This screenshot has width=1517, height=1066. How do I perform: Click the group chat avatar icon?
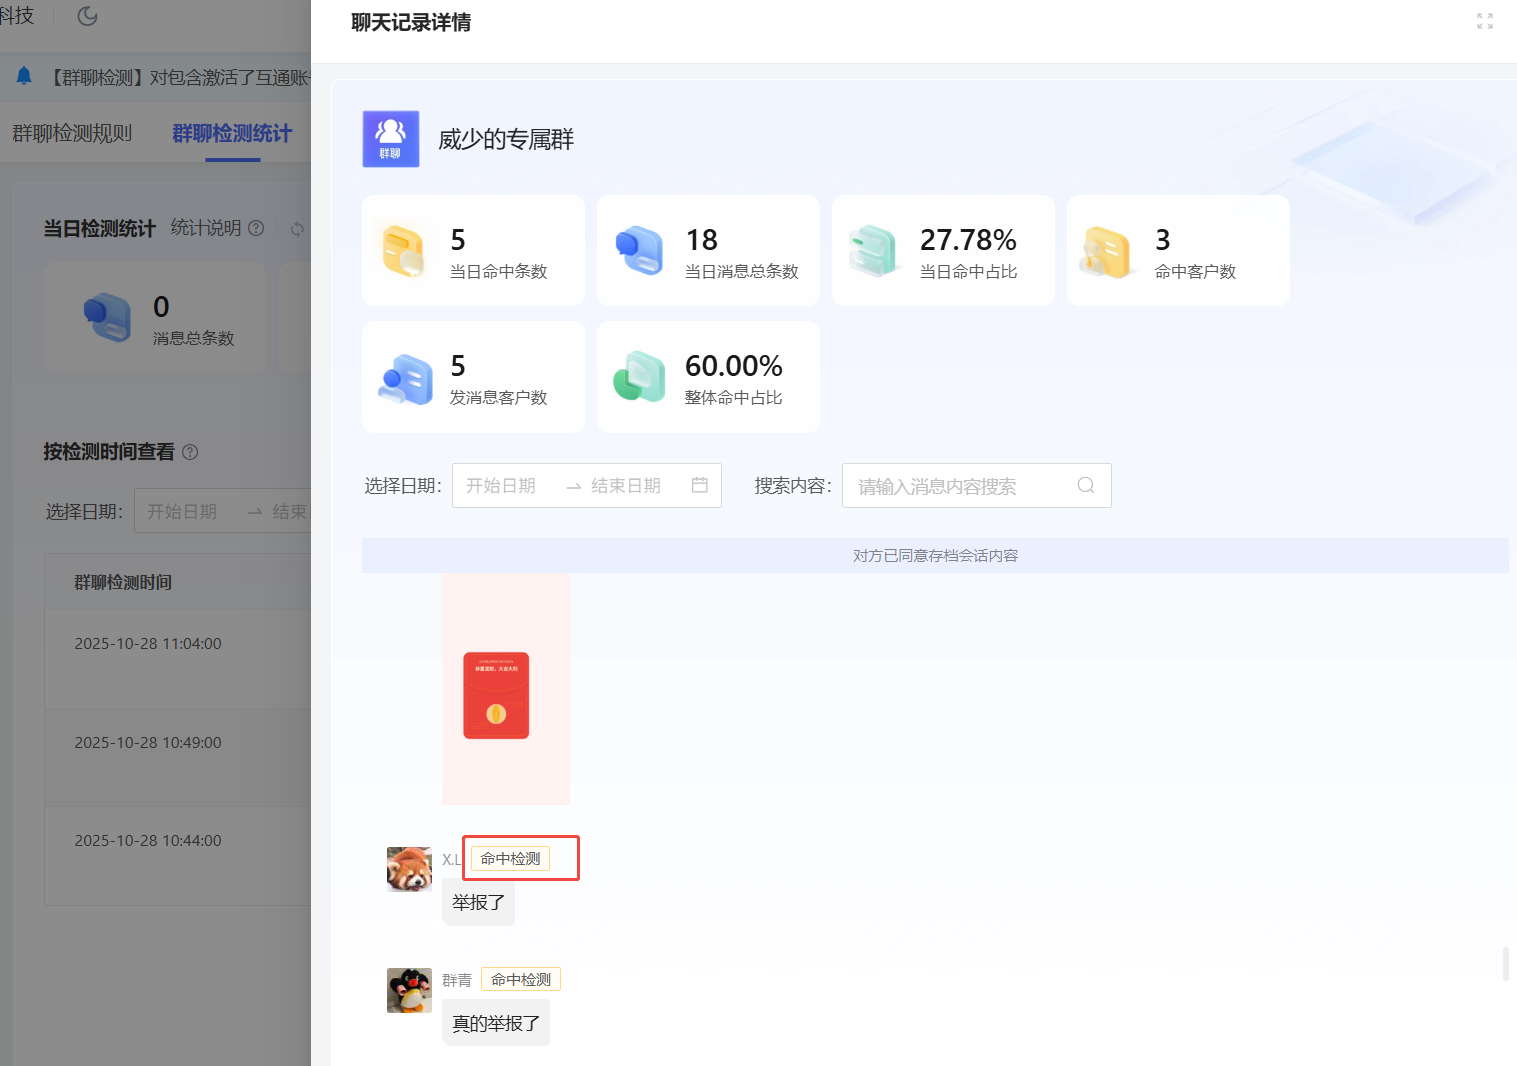391,139
